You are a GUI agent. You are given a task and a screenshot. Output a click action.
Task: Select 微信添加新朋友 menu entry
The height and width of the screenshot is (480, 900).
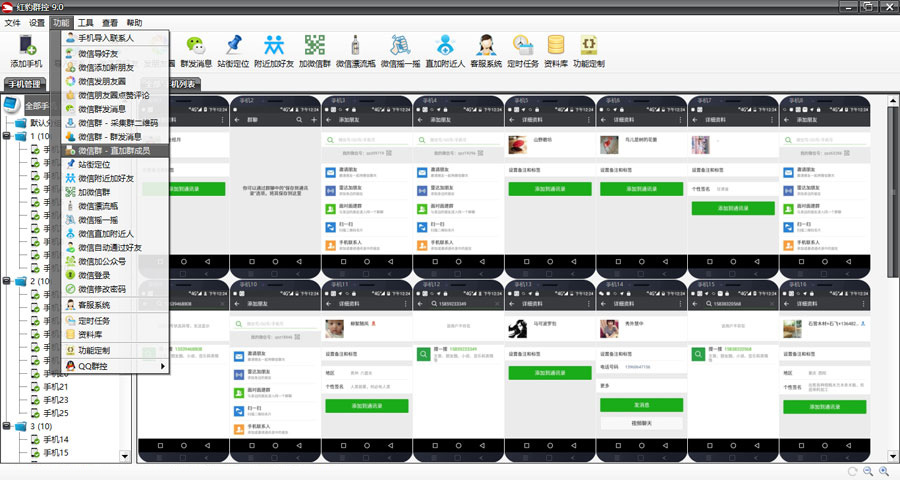[x=115, y=67]
